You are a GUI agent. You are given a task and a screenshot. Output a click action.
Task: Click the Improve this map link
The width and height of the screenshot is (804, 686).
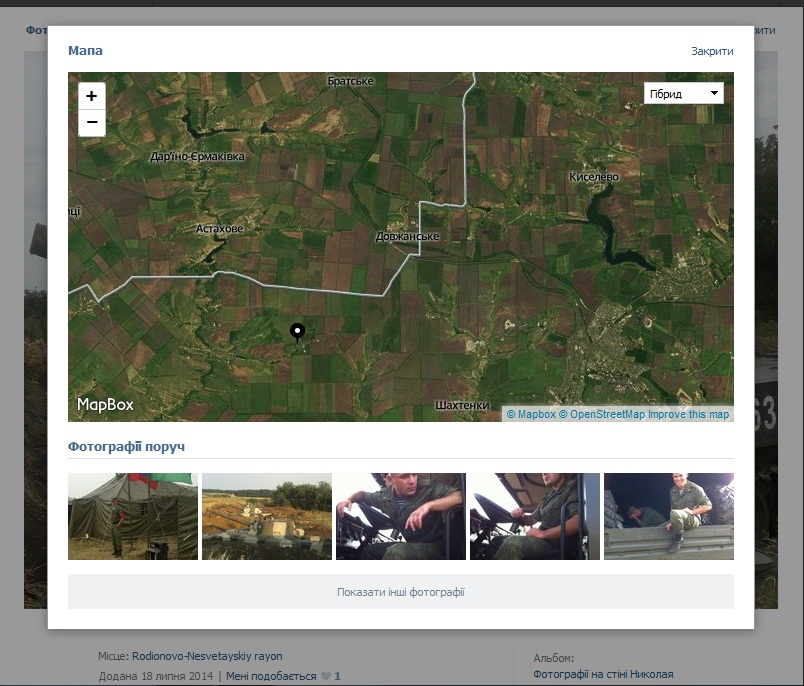688,414
